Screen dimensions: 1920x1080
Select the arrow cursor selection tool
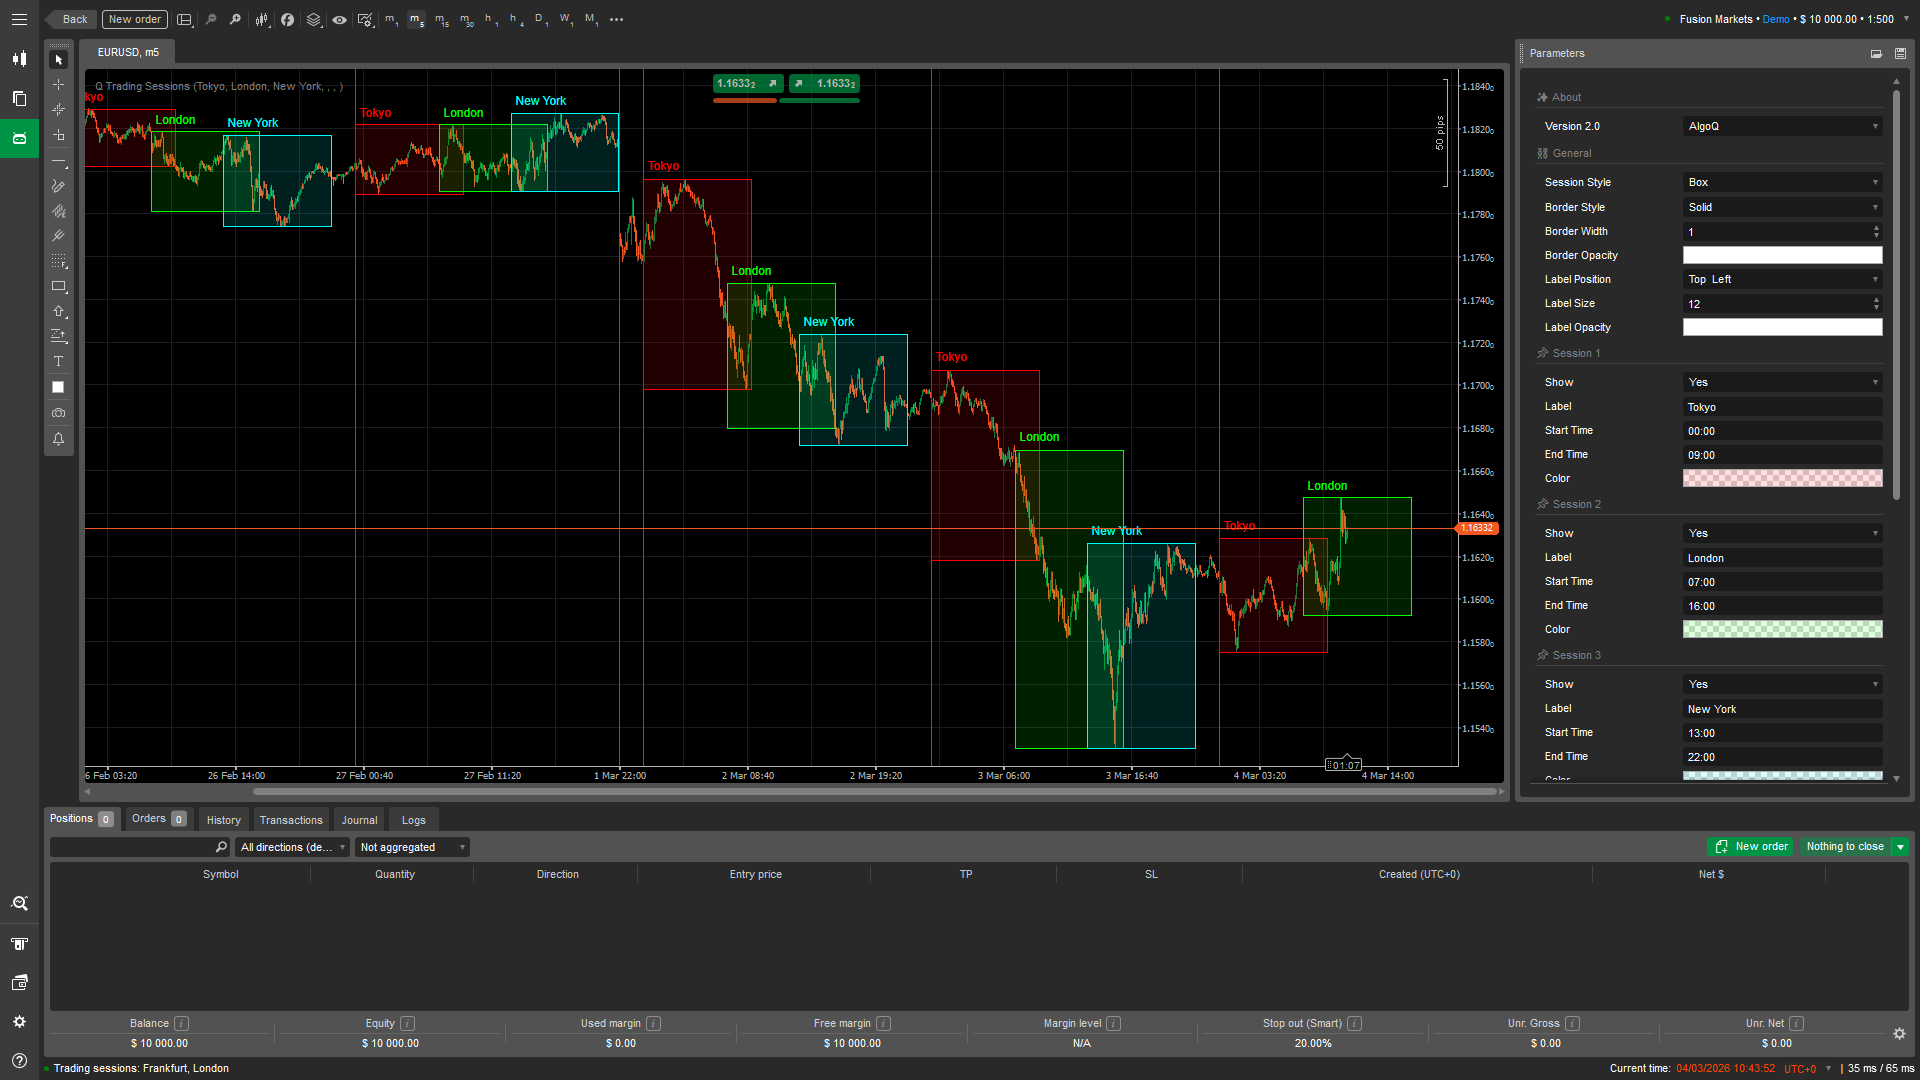59,59
